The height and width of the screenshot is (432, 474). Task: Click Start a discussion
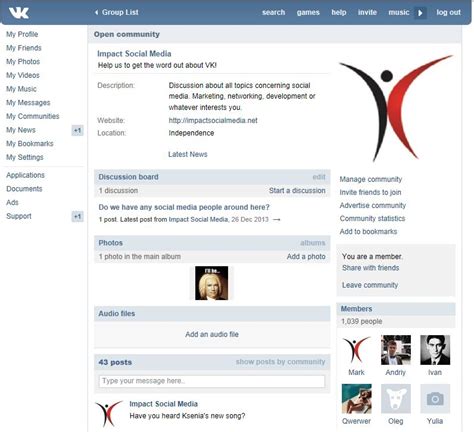click(x=297, y=191)
